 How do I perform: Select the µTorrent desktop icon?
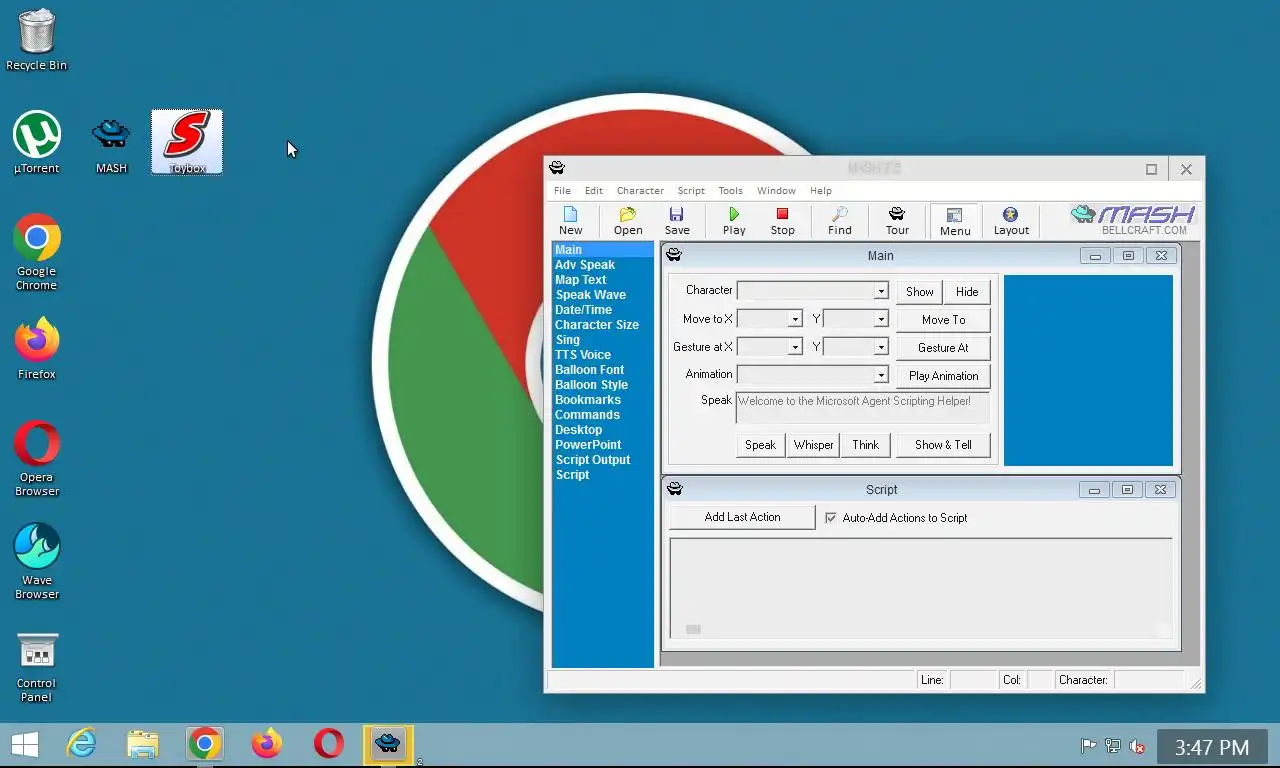coord(37,143)
